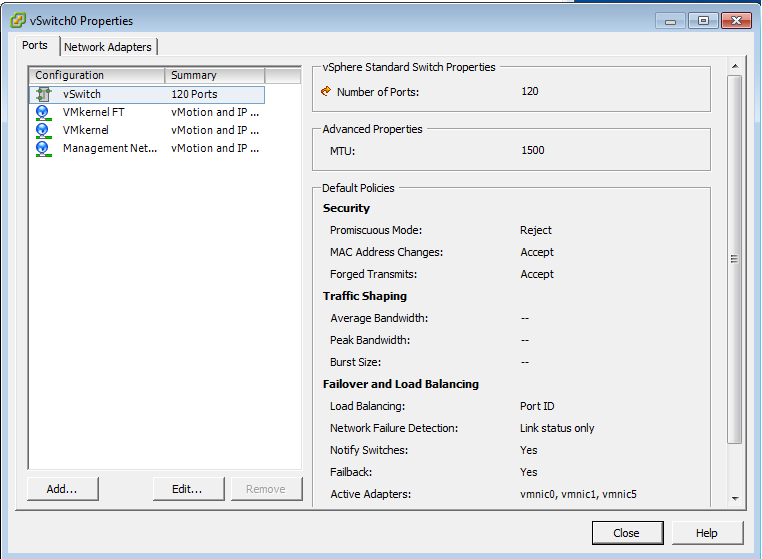The width and height of the screenshot is (762, 559).
Task: Open Help for vSwitch properties
Action: pos(707,533)
